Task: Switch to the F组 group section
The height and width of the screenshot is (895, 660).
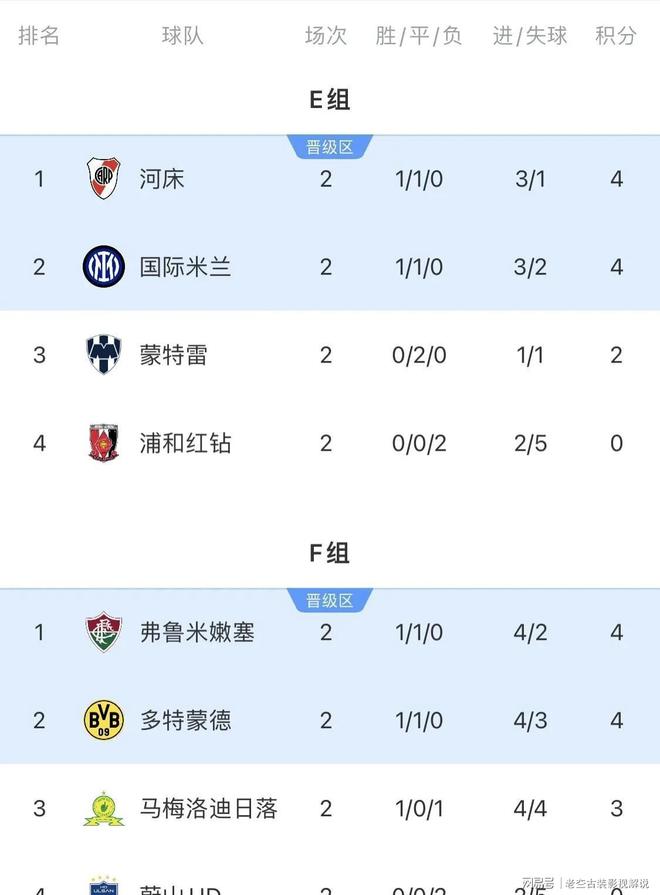Action: (x=330, y=553)
